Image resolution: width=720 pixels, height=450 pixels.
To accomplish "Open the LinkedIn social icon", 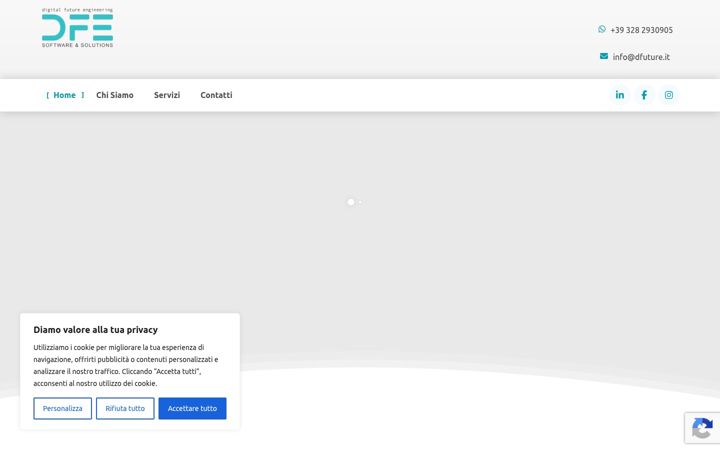I will [x=619, y=95].
